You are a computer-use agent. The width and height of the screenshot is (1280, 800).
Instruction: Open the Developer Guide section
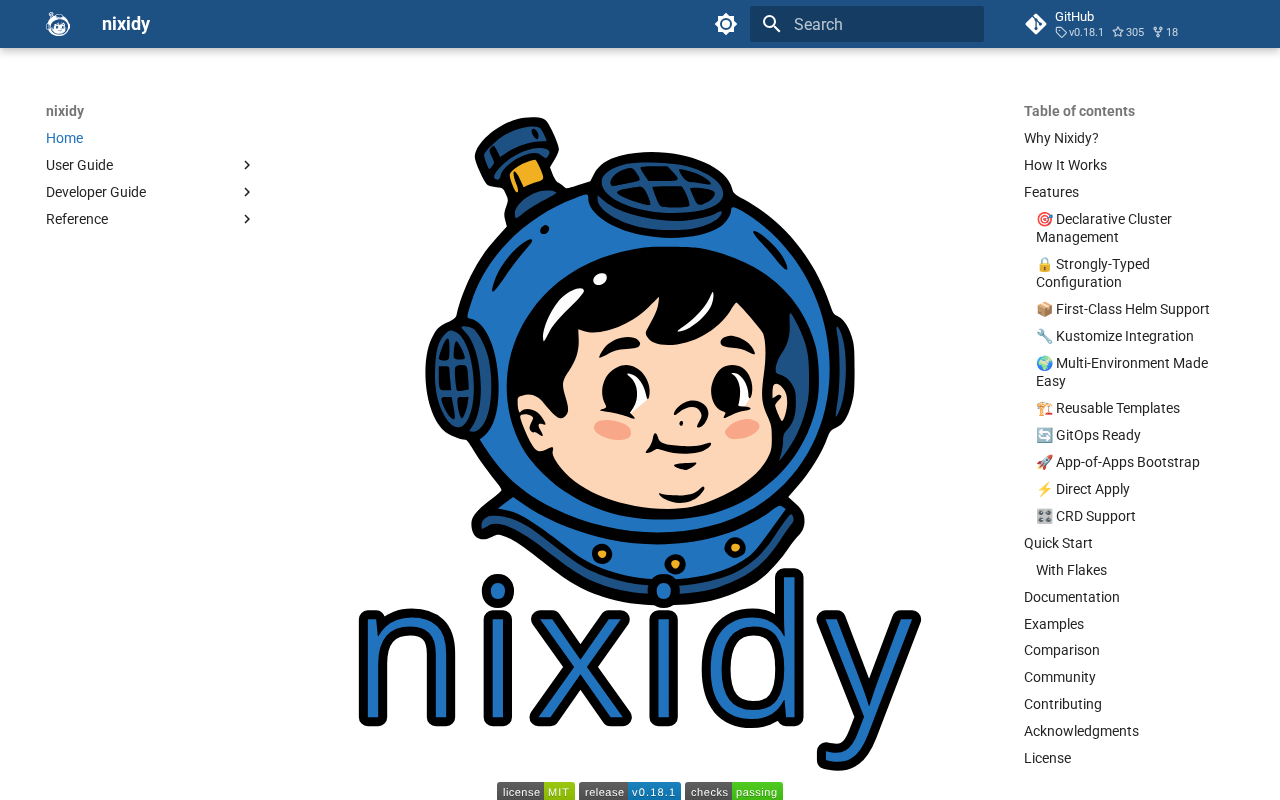pos(96,192)
